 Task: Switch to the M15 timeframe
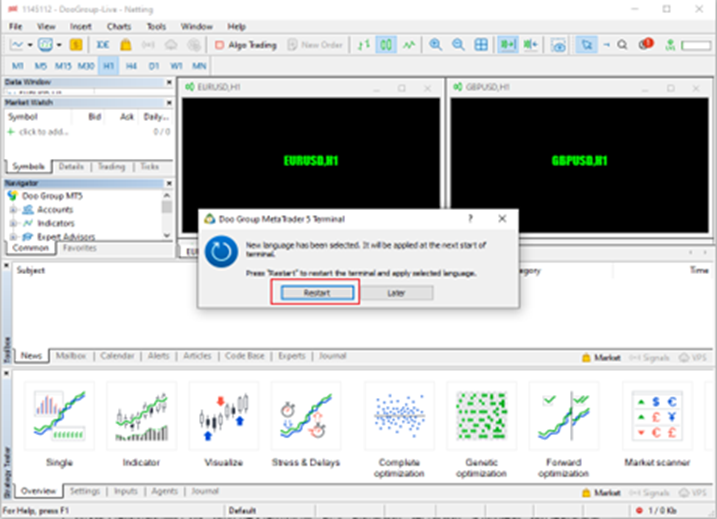point(63,65)
